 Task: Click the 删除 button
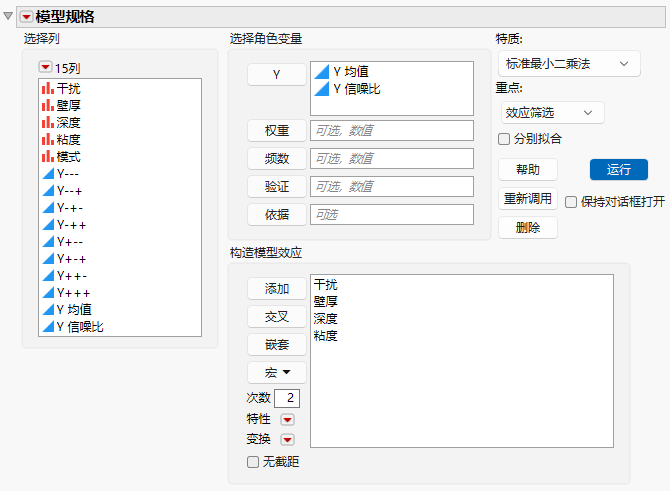click(x=528, y=228)
